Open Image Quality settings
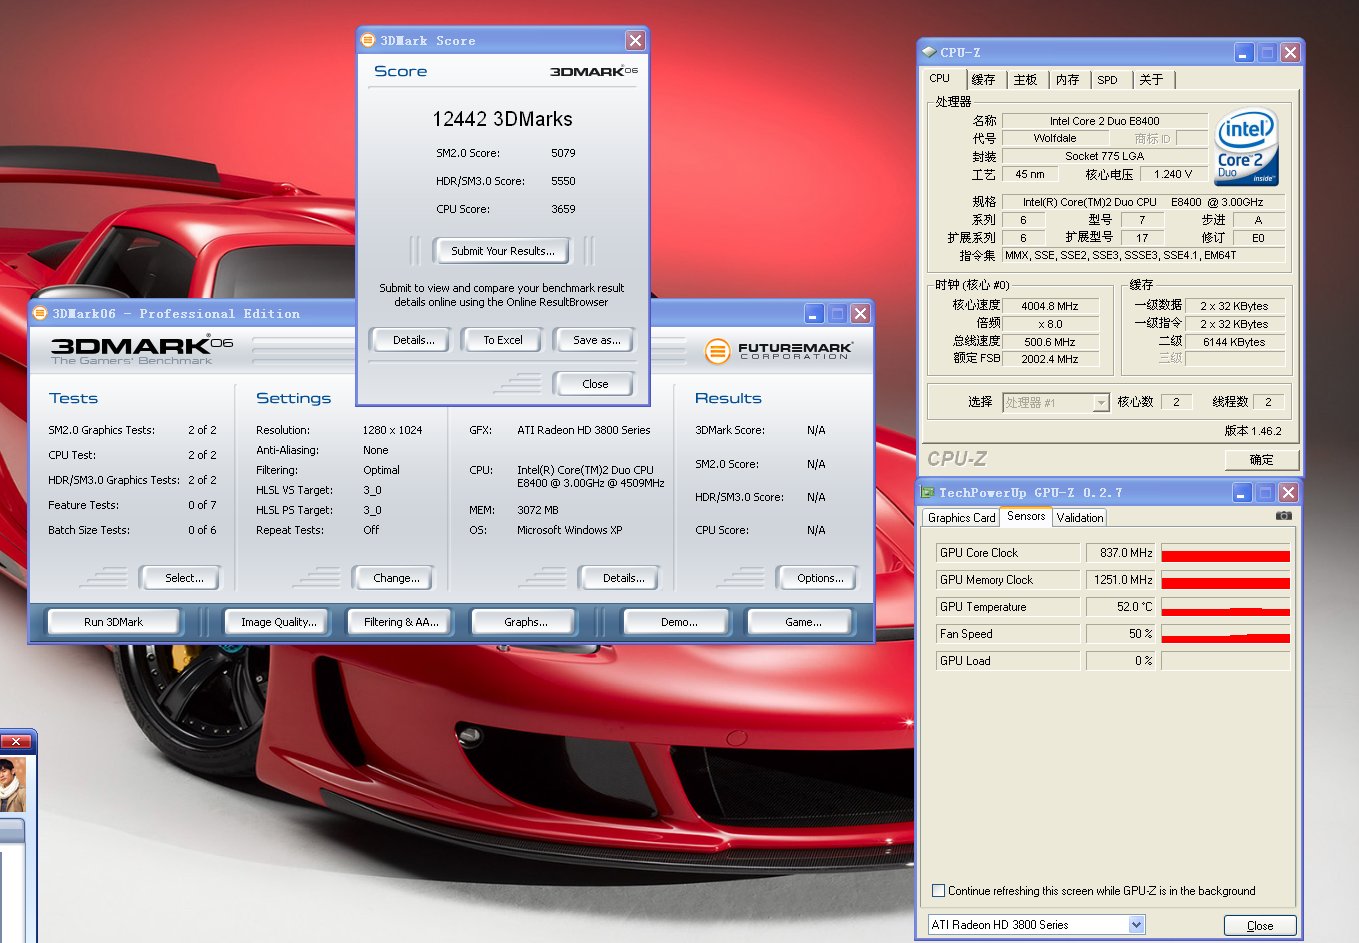The width and height of the screenshot is (1359, 943). 278,622
